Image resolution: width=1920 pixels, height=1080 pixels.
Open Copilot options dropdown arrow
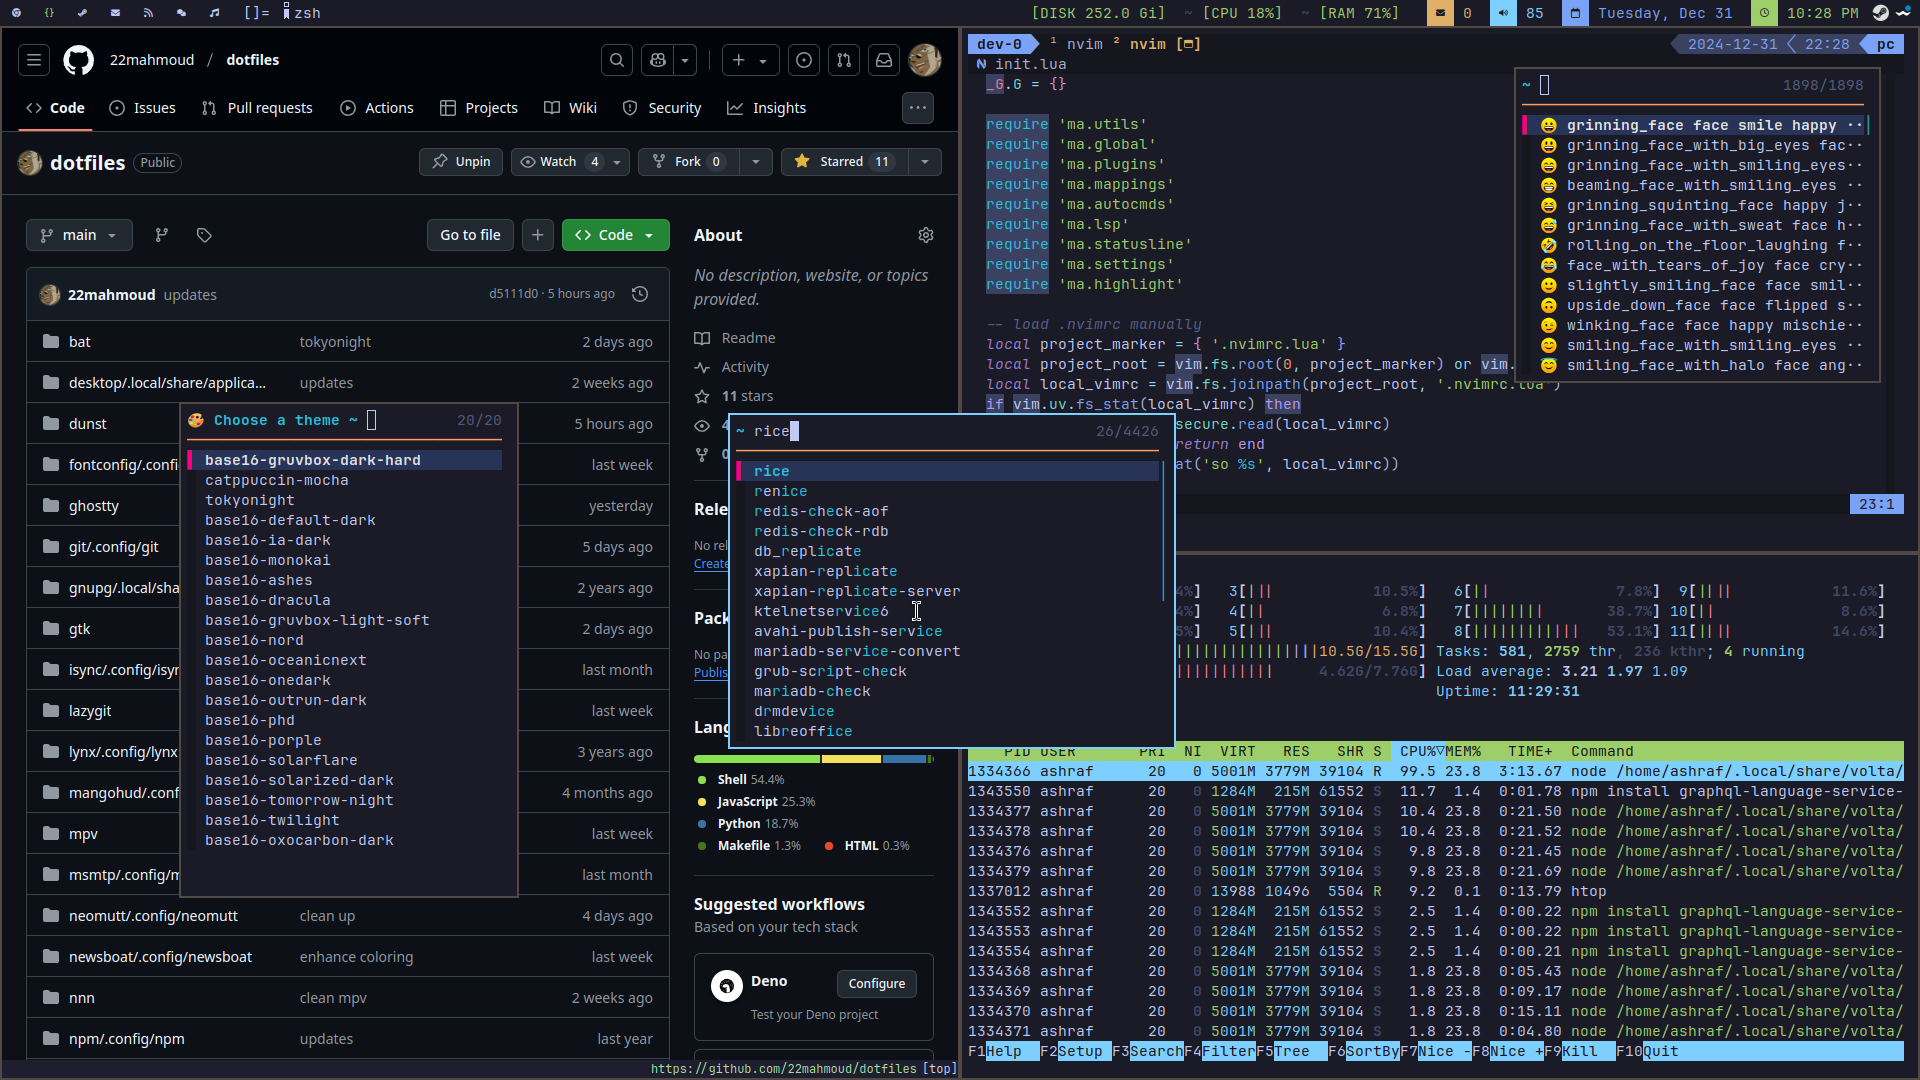point(685,60)
